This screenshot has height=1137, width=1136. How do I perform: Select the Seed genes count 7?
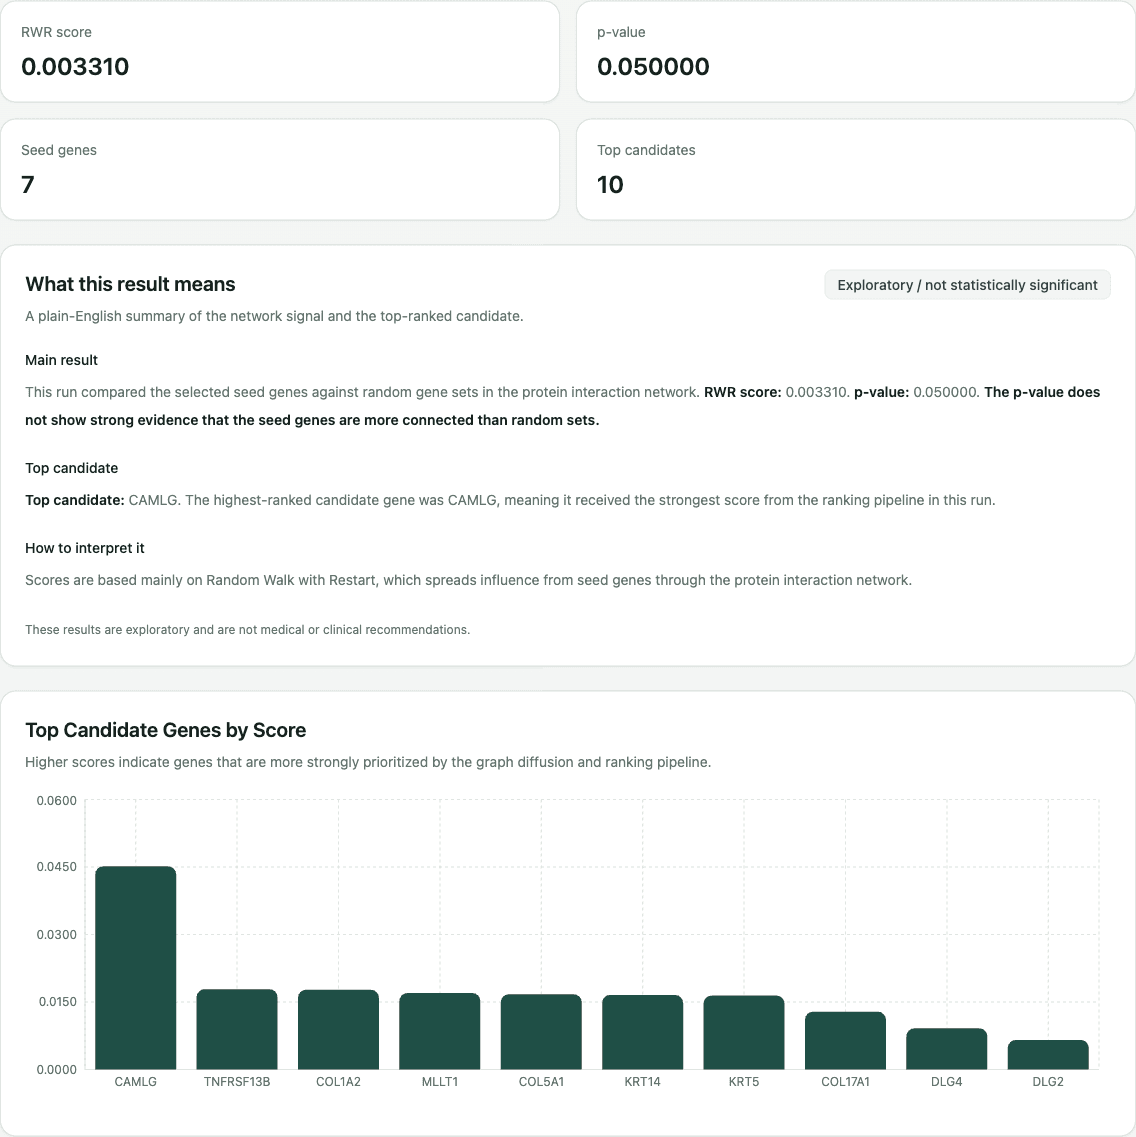coord(28,185)
